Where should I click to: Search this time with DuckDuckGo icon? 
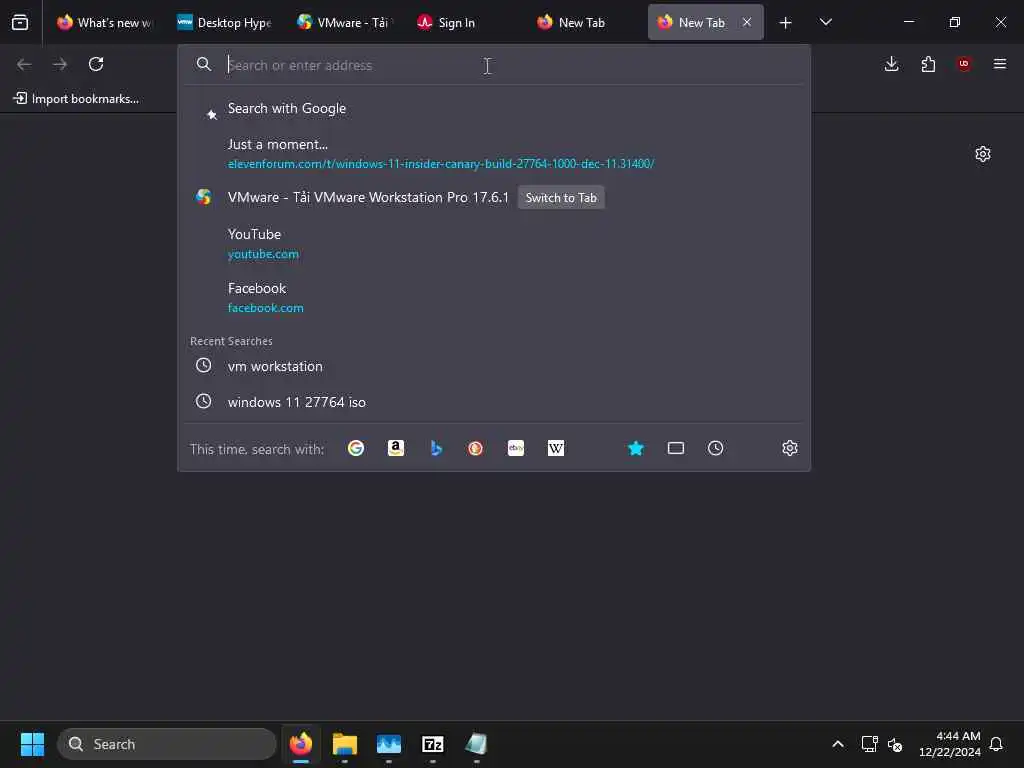click(475, 448)
